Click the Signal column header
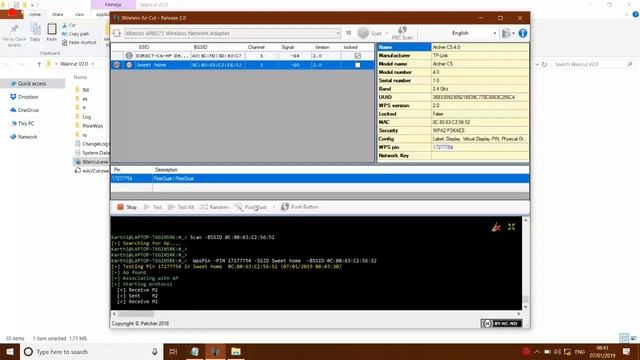 pos(288,47)
